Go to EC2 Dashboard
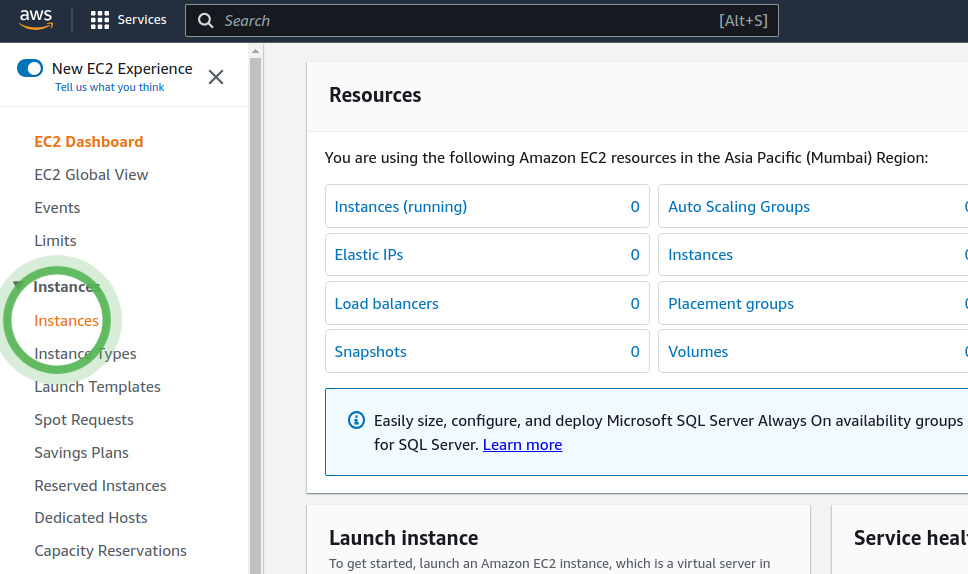This screenshot has width=968, height=574. pyautogui.click(x=88, y=142)
